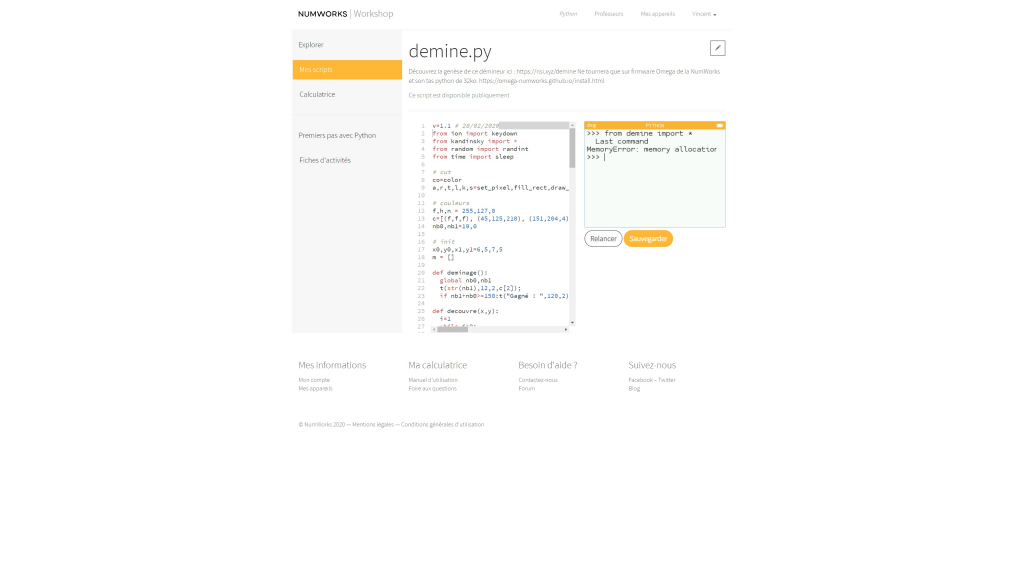Select Mes scripts in the sidebar
Viewport: 1024px width, 576px height.
[347, 69]
